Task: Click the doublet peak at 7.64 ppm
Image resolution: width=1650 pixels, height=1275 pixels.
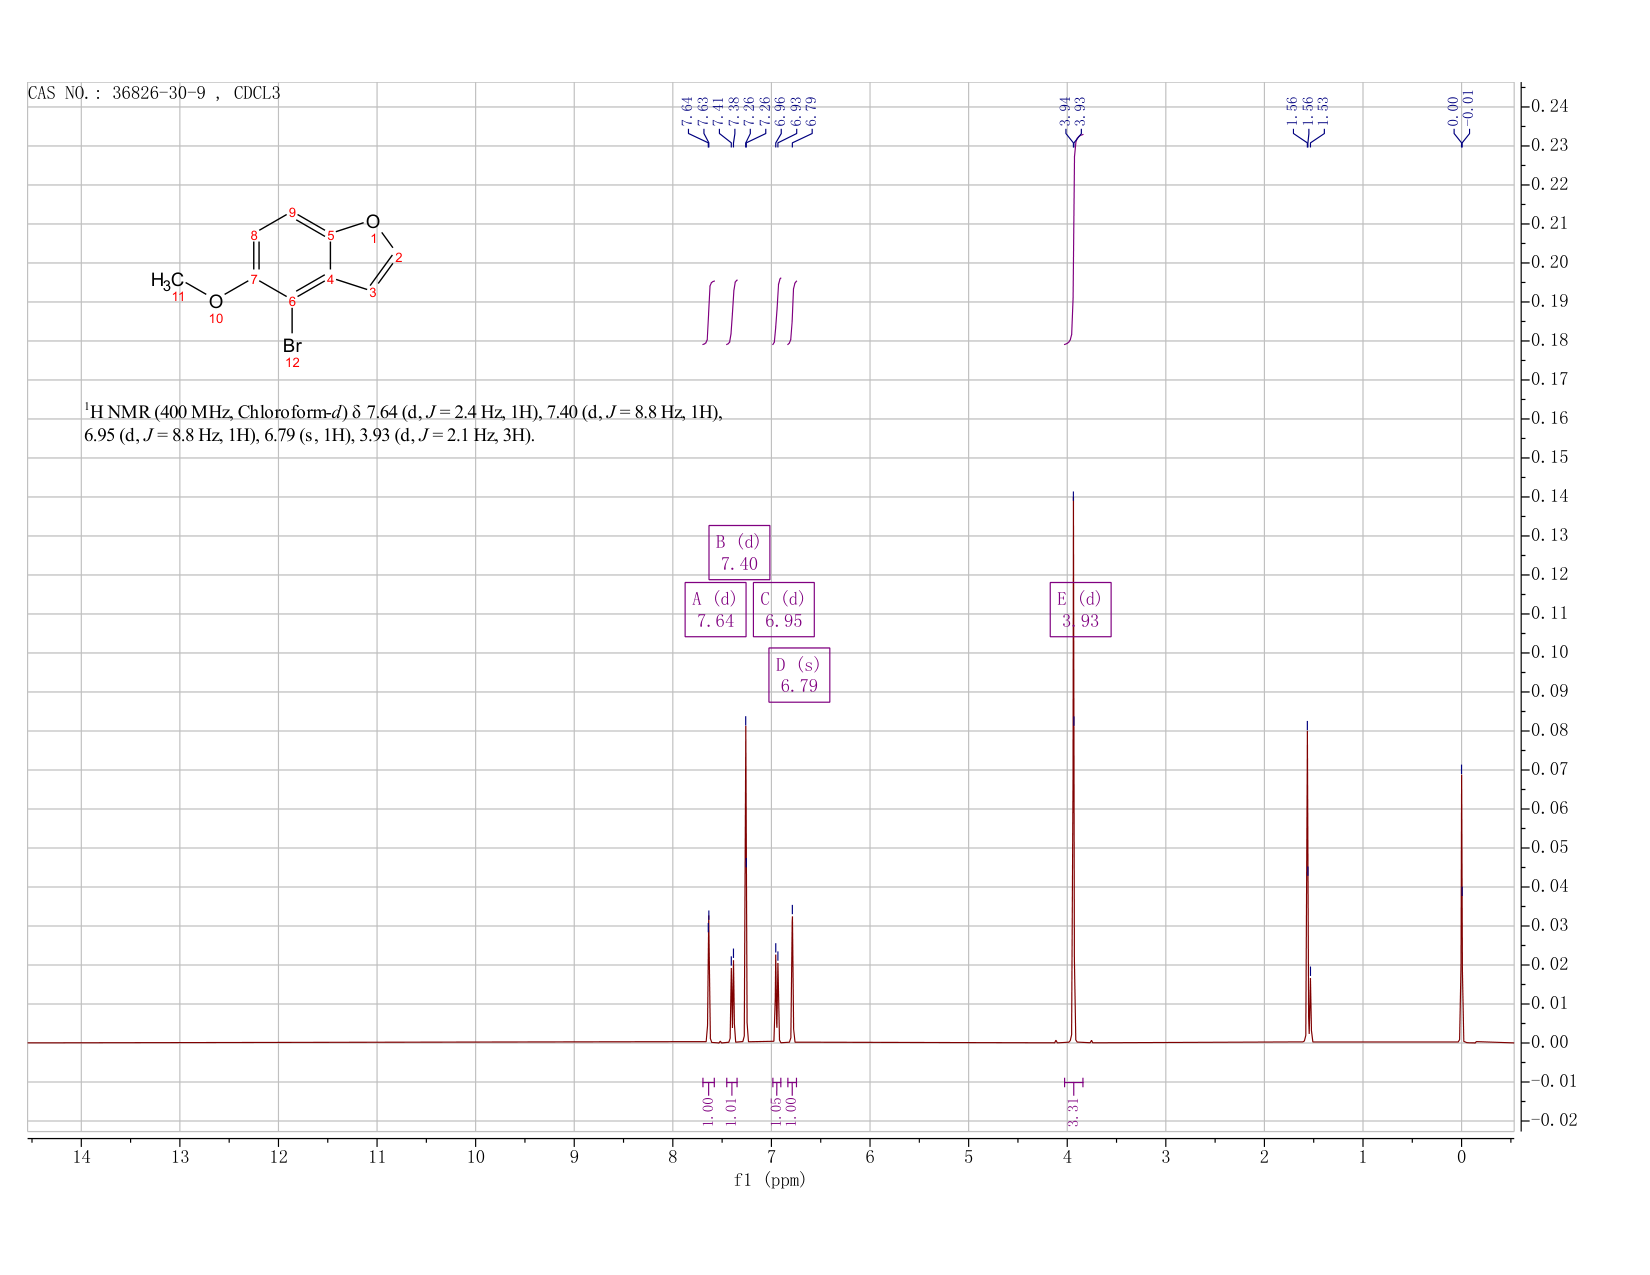Action: (709, 980)
